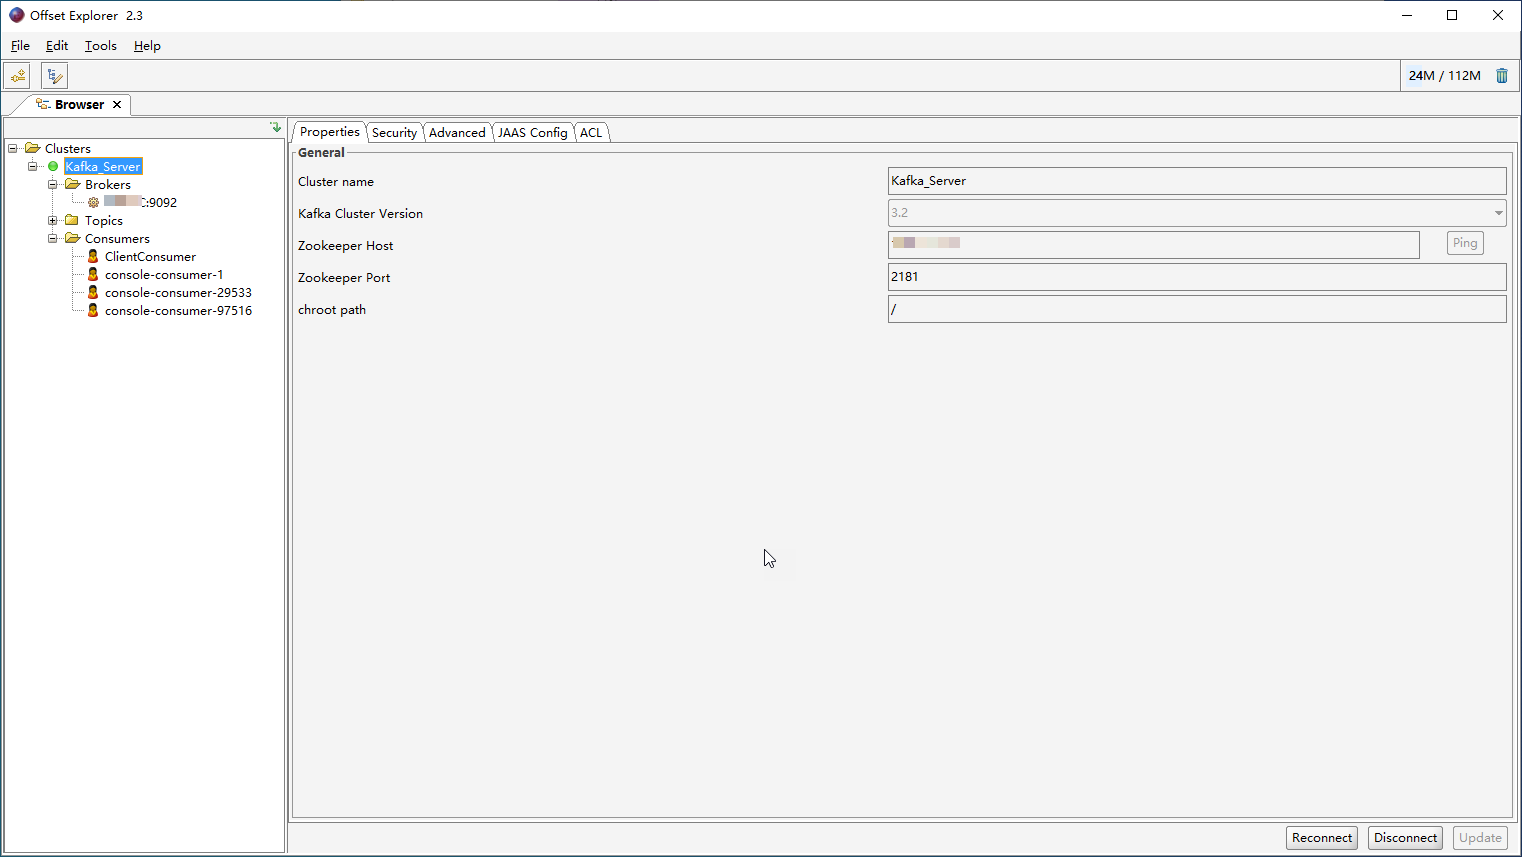Image resolution: width=1522 pixels, height=857 pixels.
Task: Click the Topics folder icon
Action: (x=72, y=220)
